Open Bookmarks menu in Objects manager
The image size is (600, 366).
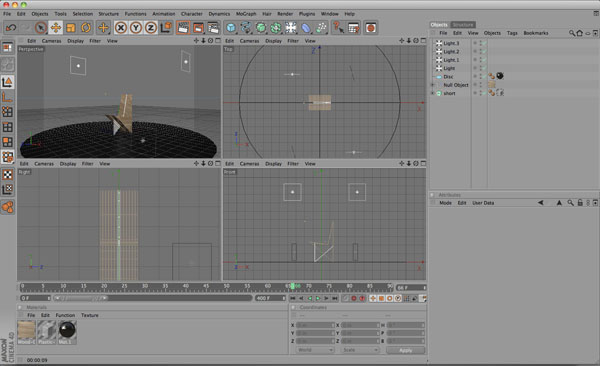[536, 33]
